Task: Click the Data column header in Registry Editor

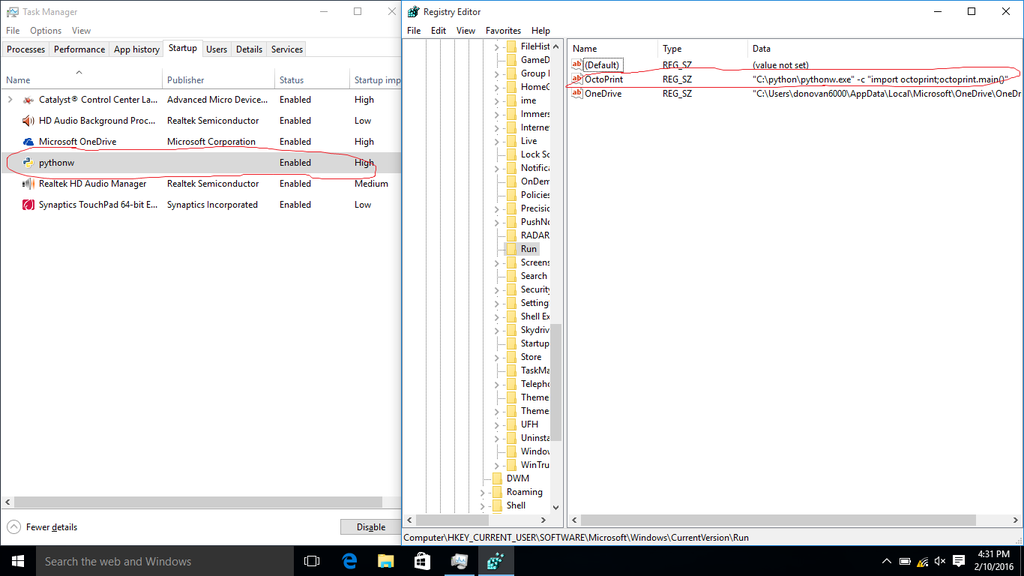Action: (884, 48)
